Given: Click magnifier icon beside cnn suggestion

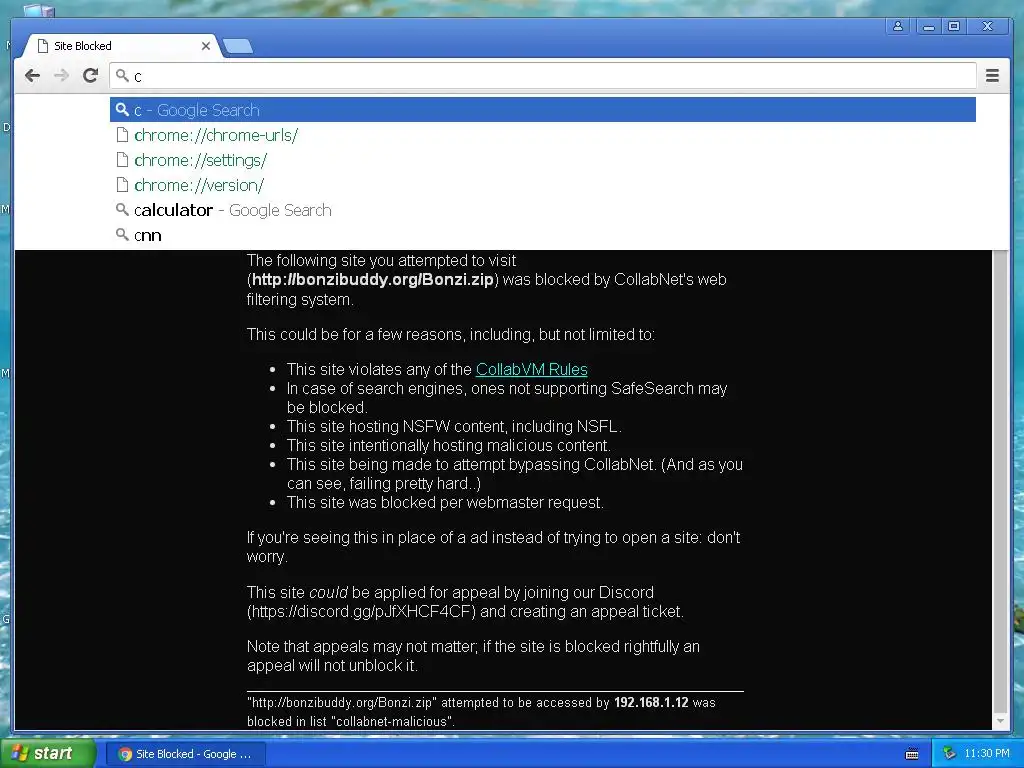Looking at the screenshot, I should (122, 234).
